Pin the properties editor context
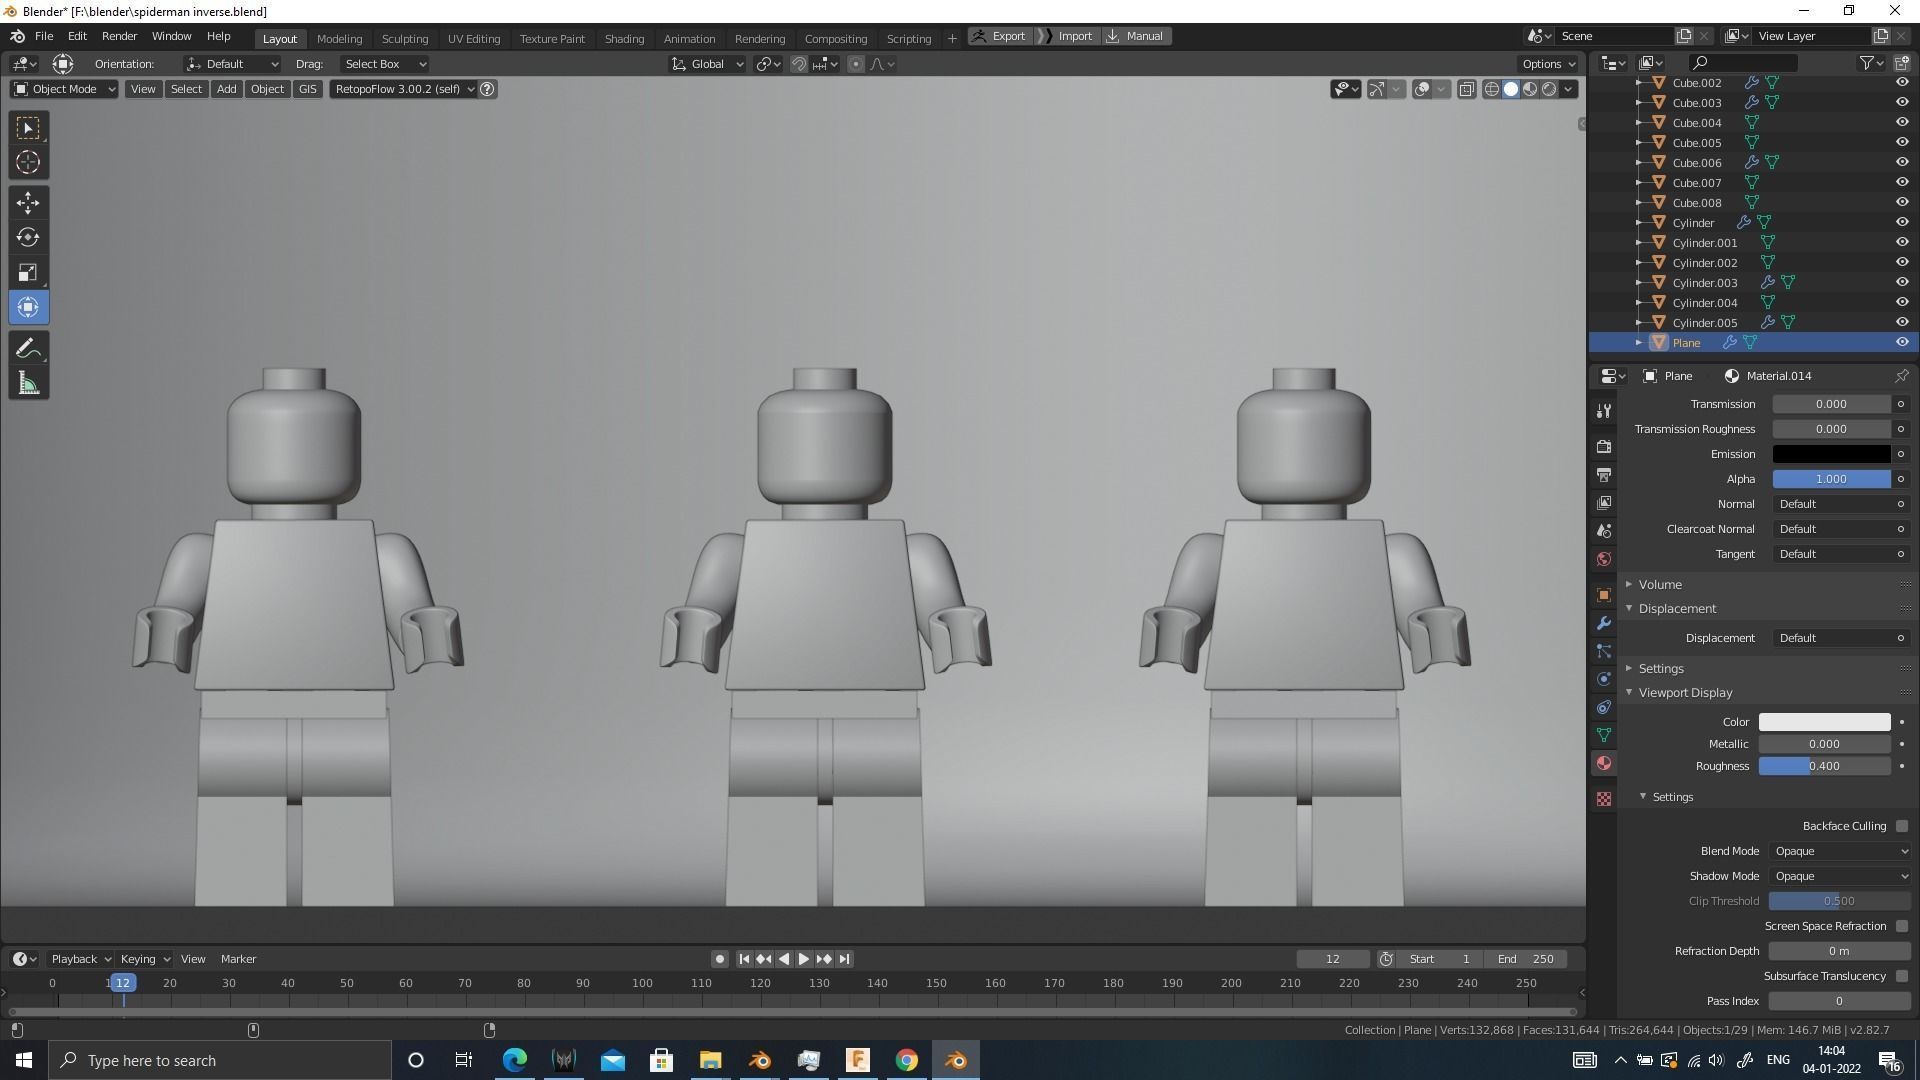1920x1080 pixels. pos(1901,376)
